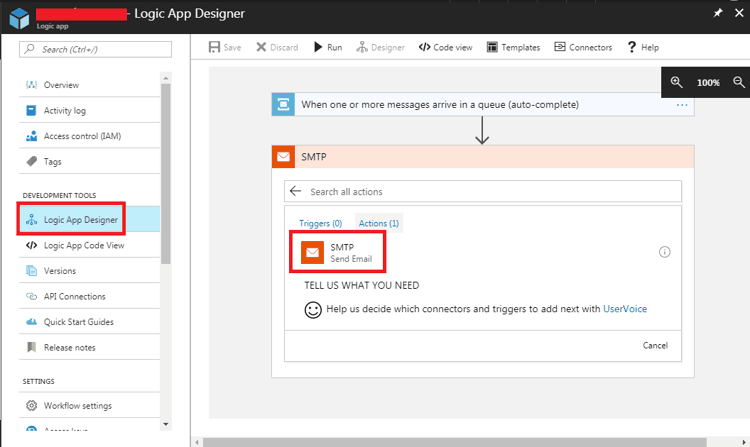
Task: Click the queue trigger step icon
Action: point(283,104)
